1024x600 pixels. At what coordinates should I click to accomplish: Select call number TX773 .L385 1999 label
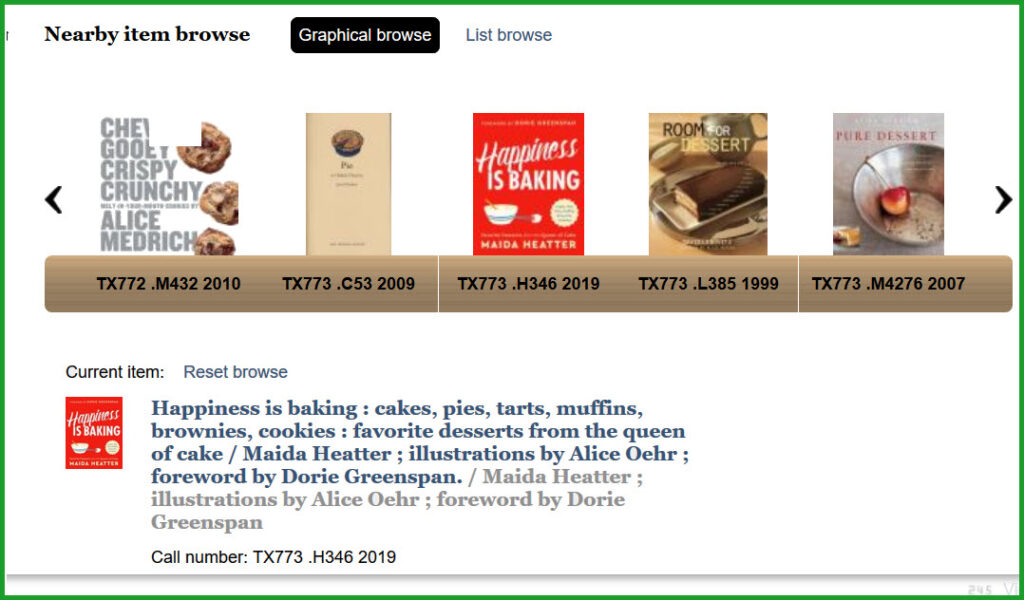tap(709, 284)
